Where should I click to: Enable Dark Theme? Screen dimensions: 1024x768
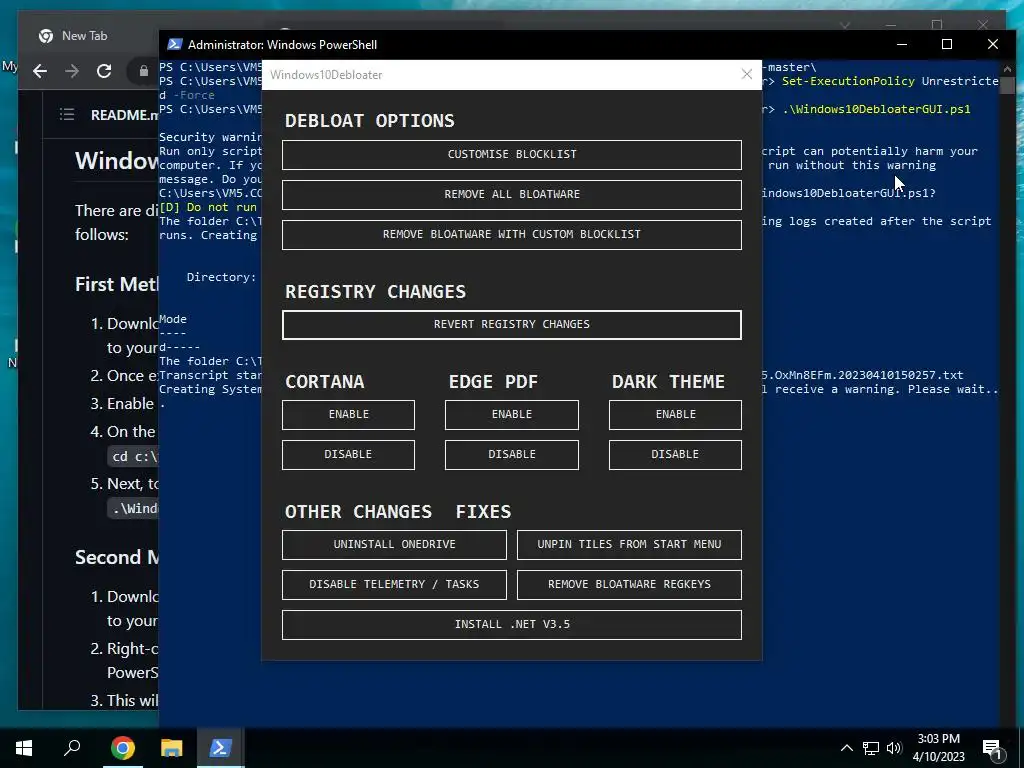click(x=675, y=415)
